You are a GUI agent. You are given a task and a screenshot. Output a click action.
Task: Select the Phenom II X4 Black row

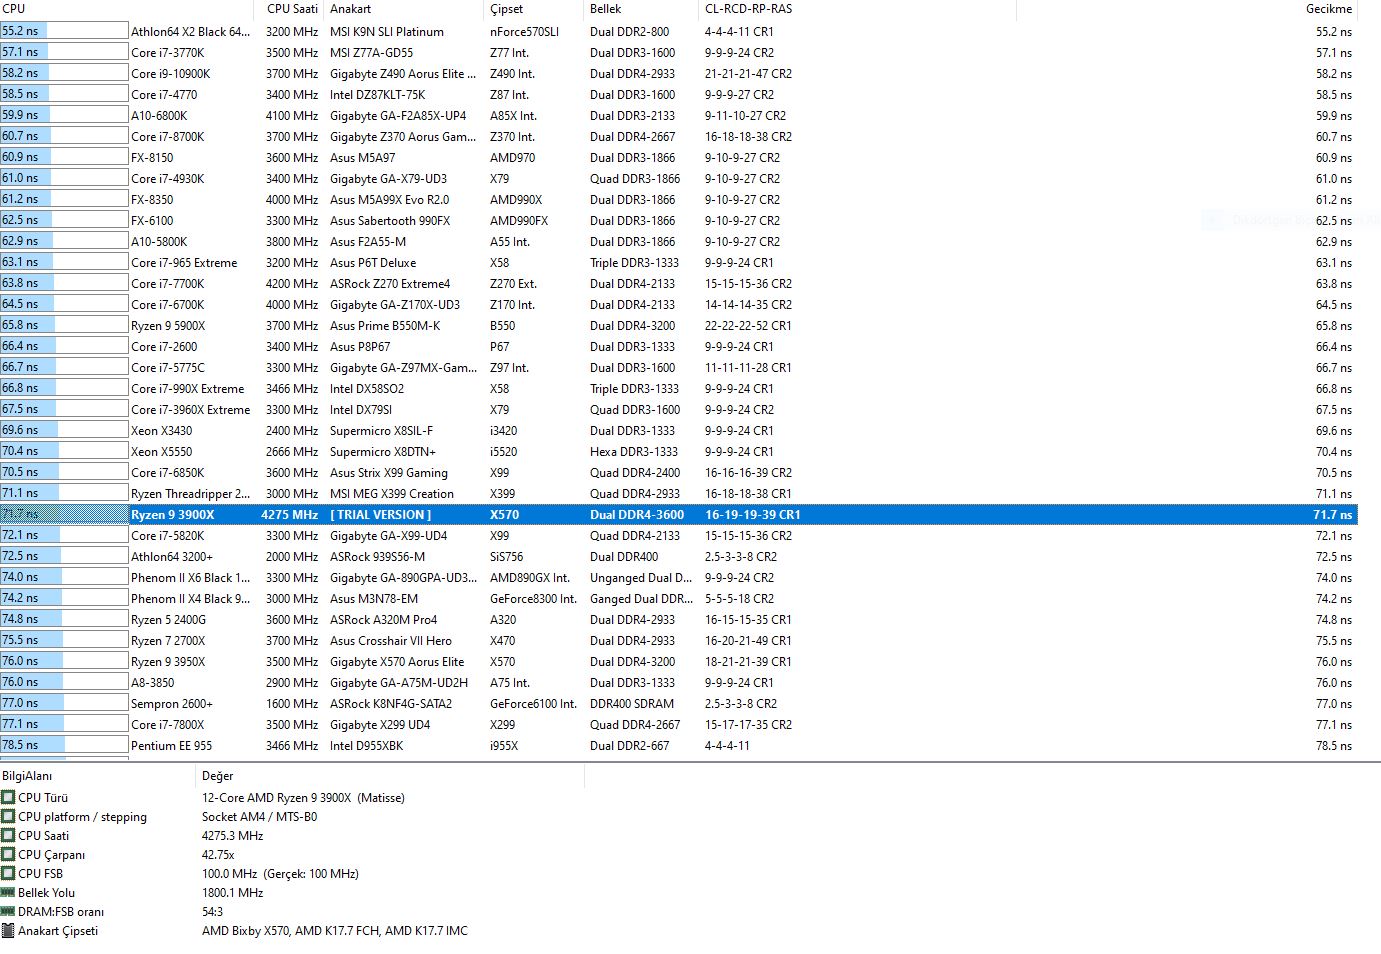(x=678, y=598)
